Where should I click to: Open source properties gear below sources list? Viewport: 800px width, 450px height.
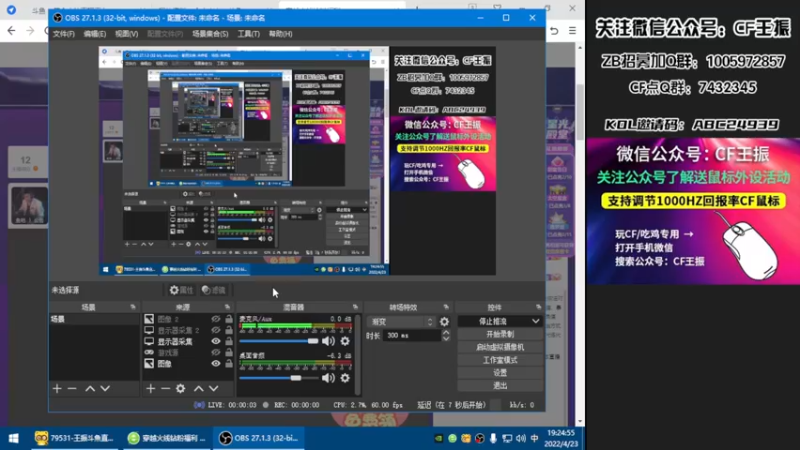click(x=181, y=389)
